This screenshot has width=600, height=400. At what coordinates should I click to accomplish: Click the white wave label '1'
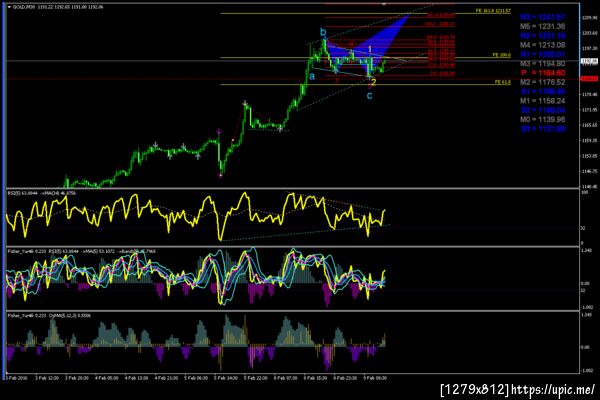tap(370, 49)
